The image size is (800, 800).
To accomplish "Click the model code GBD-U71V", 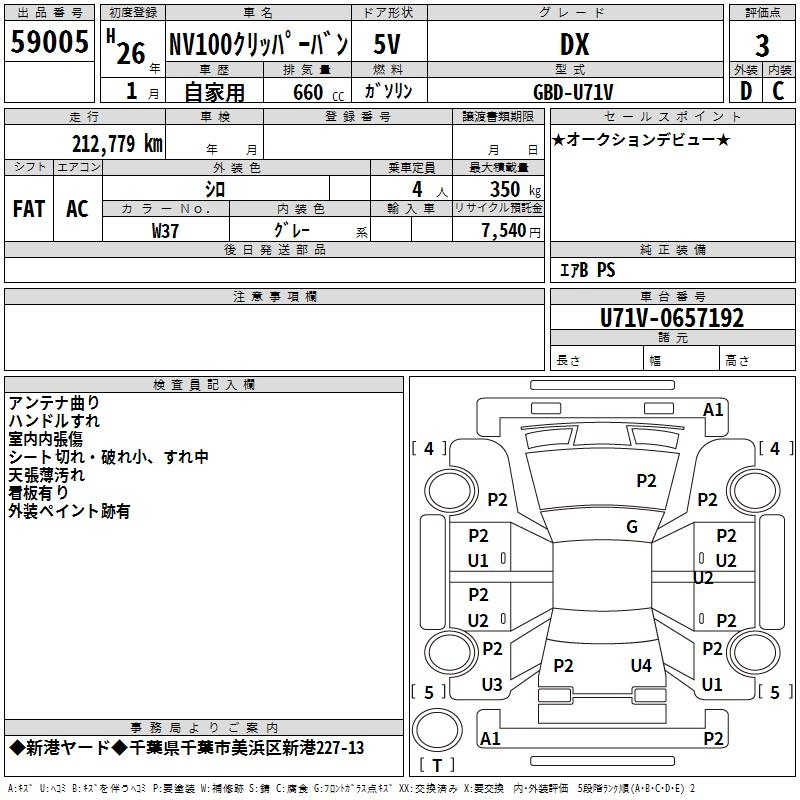I will (x=573, y=92).
